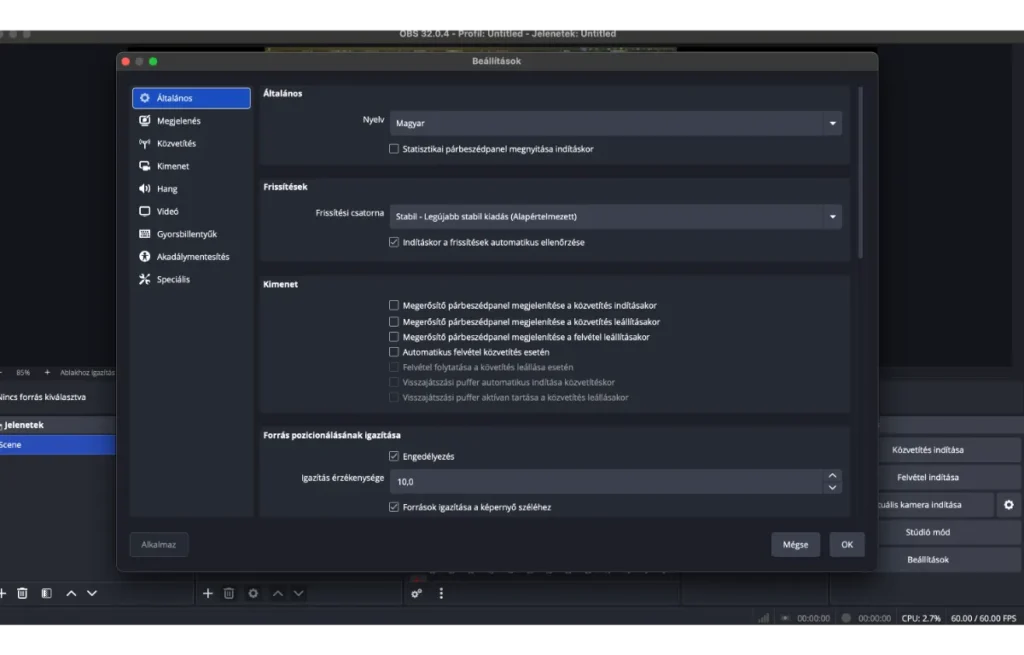This screenshot has height=655, width=1024.
Task: Click the Speciális tools icon
Action: [144, 280]
